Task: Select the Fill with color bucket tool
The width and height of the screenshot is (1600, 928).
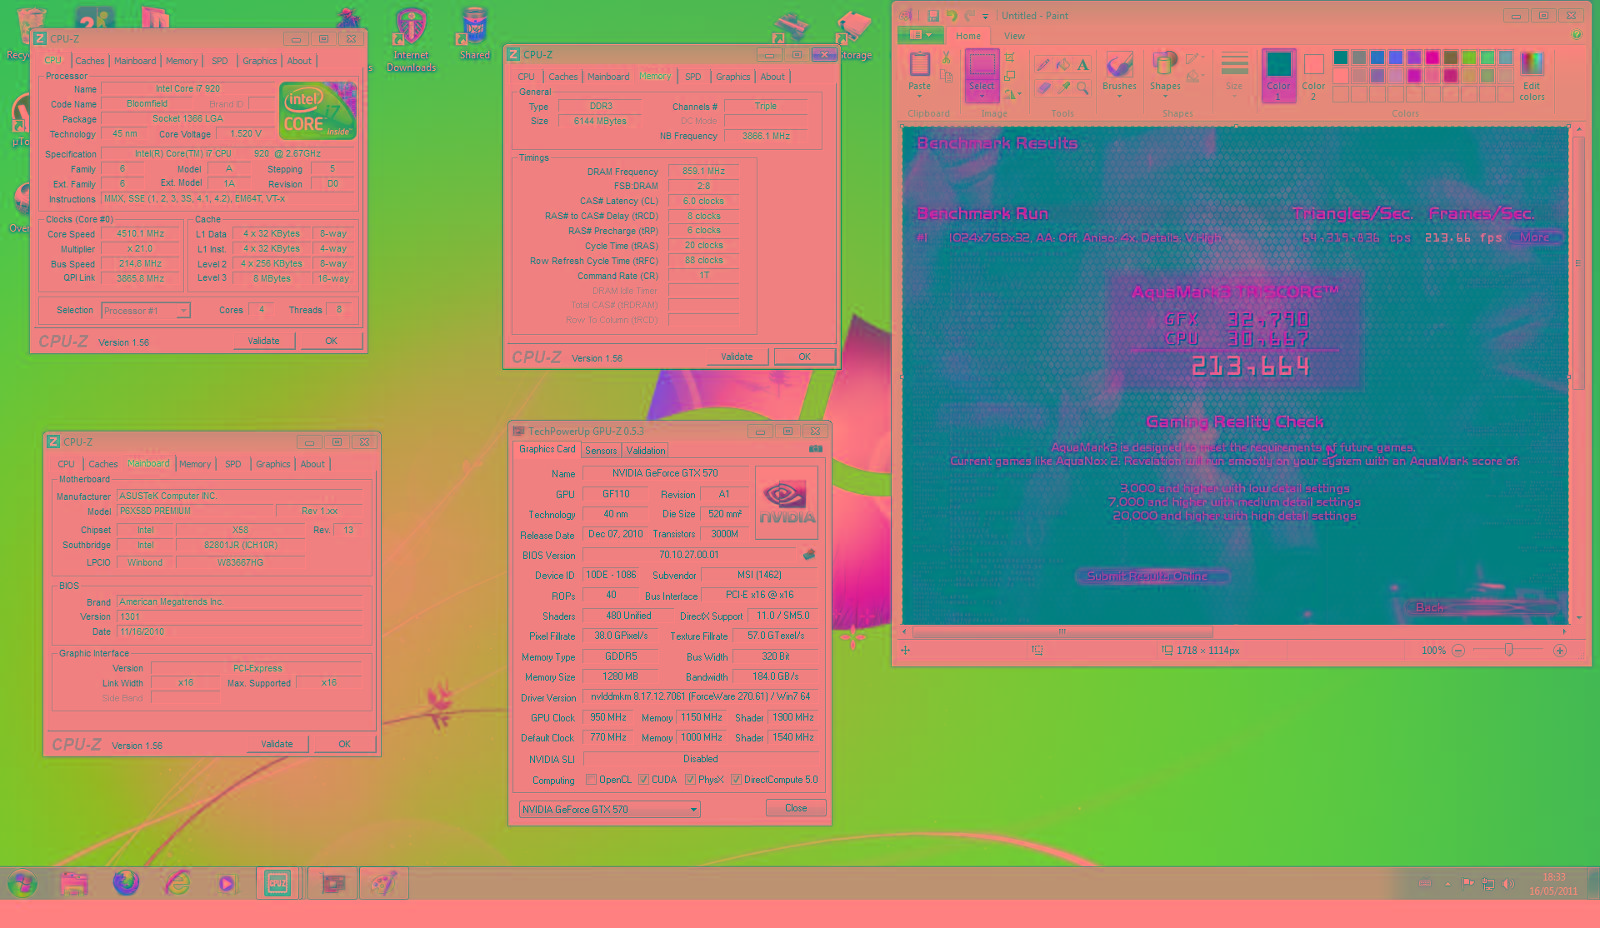Action: pyautogui.click(x=1063, y=65)
